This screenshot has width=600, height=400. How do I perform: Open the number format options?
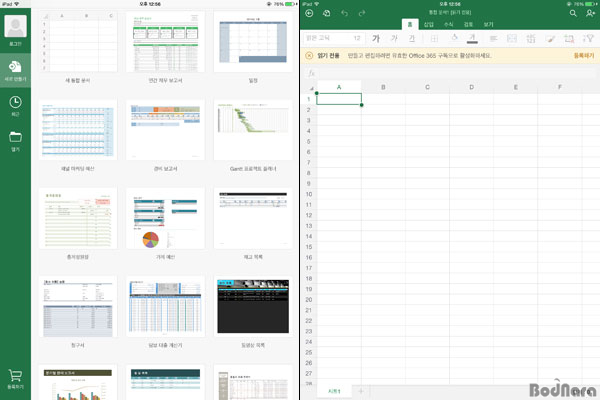[531, 38]
